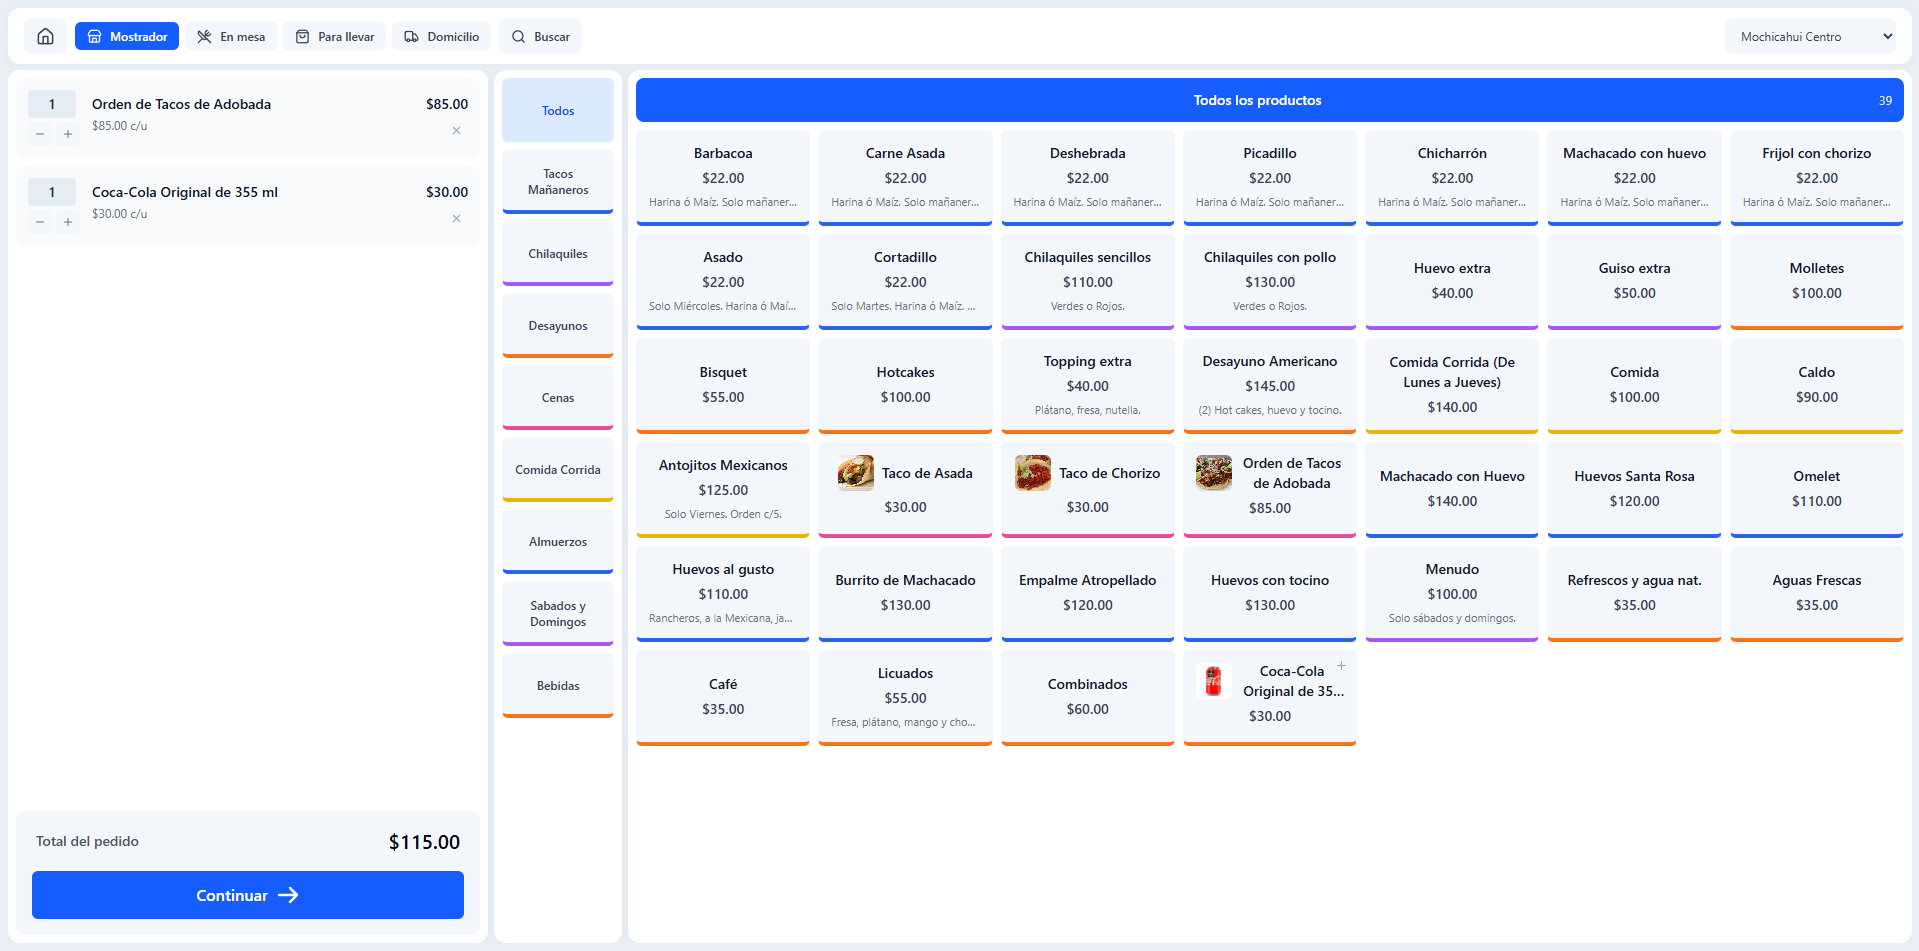The image size is (1919, 951).
Task: Add Licuados to the order
Action: (x=905, y=697)
